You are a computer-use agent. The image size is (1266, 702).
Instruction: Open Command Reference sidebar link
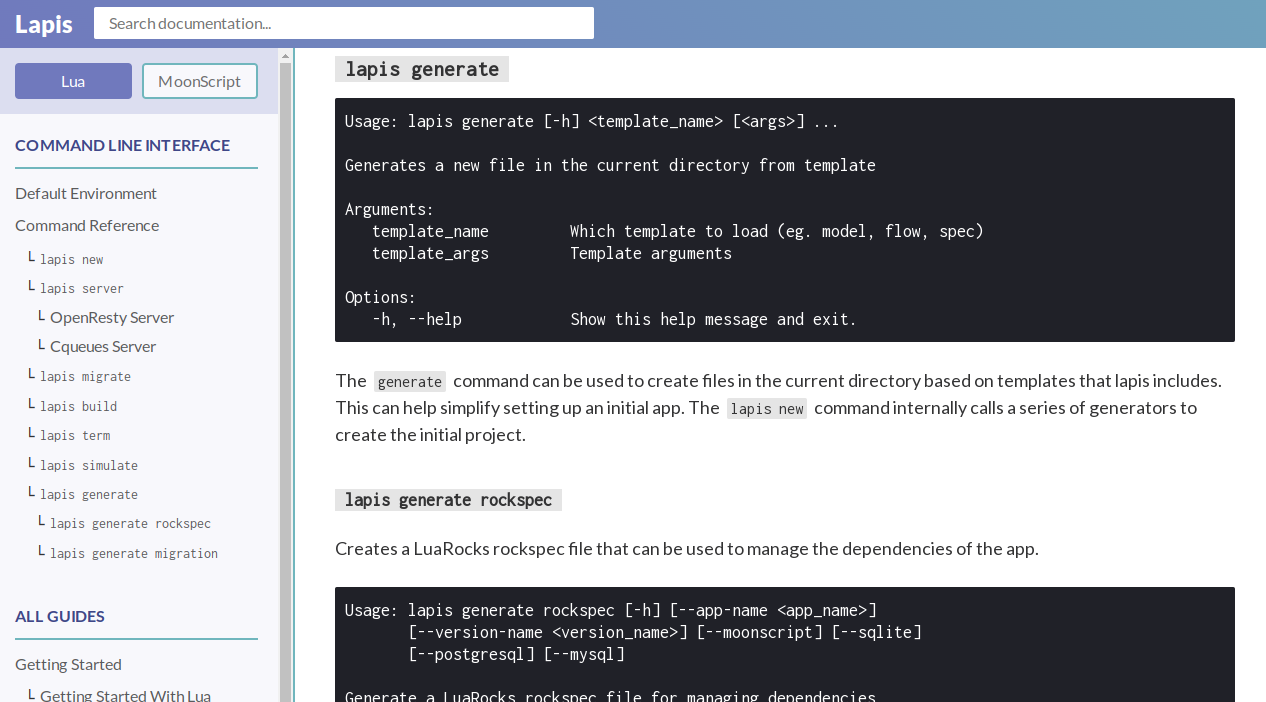pyautogui.click(x=87, y=225)
